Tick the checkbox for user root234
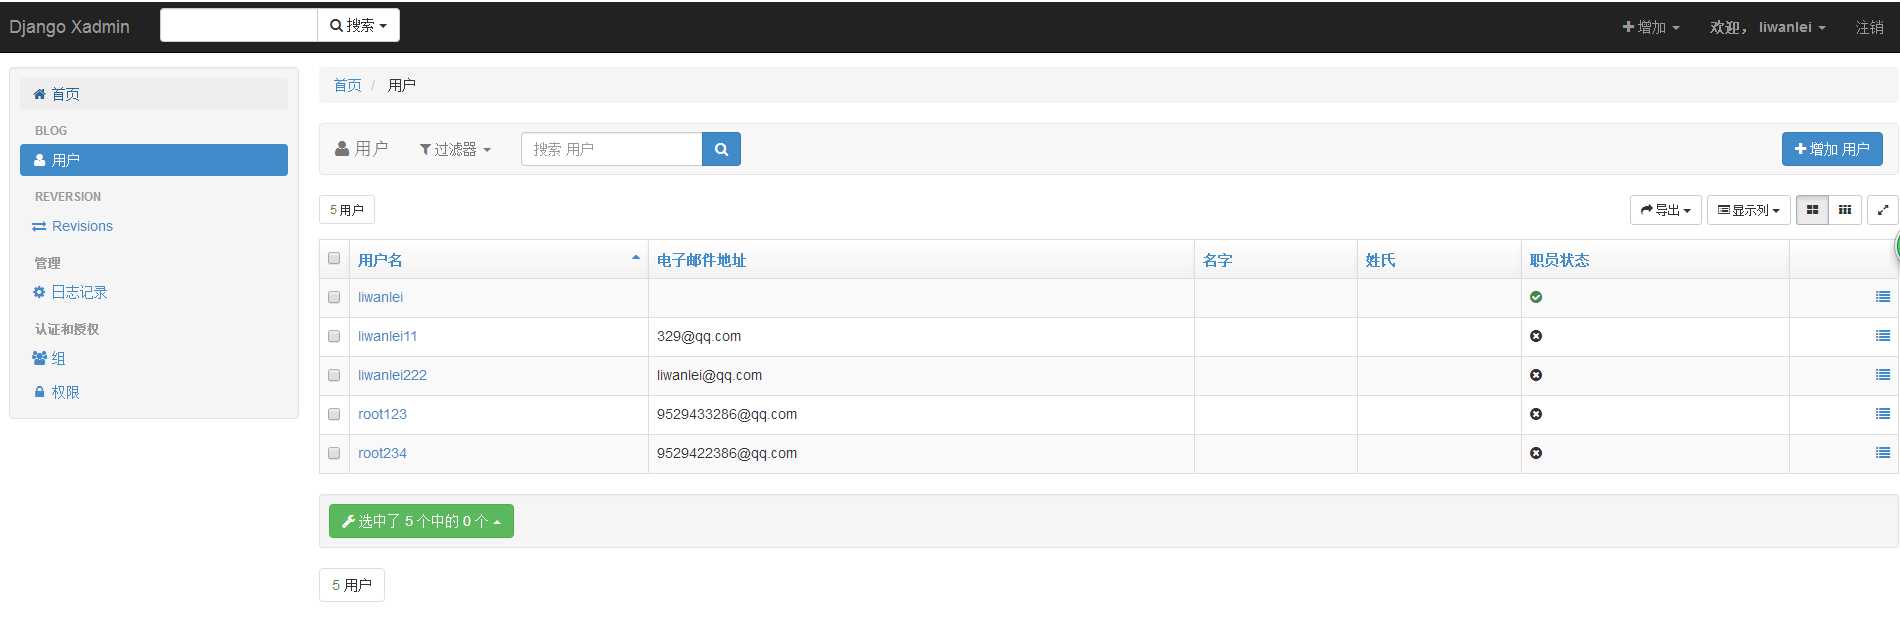The height and width of the screenshot is (627, 1900). [x=334, y=453]
